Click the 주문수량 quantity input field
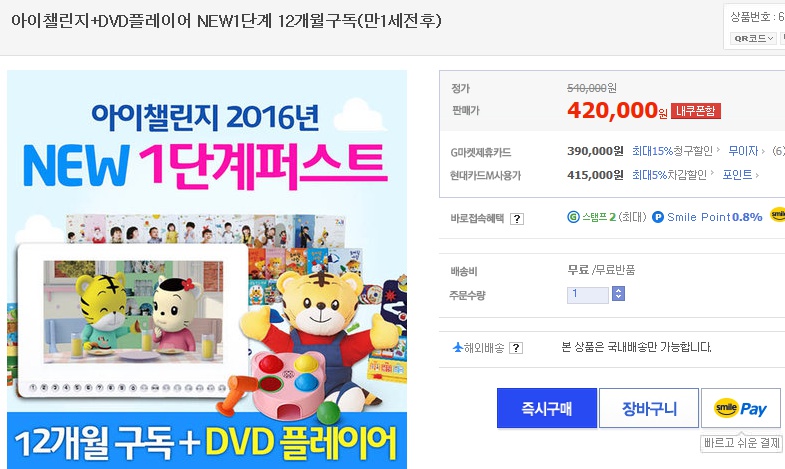Image resolution: width=785 pixels, height=469 pixels. pos(588,295)
